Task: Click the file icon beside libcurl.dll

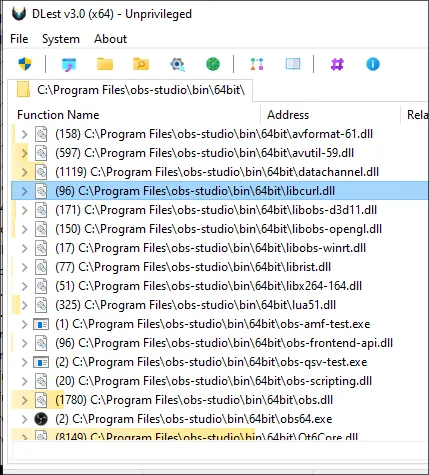Action: pos(41,191)
